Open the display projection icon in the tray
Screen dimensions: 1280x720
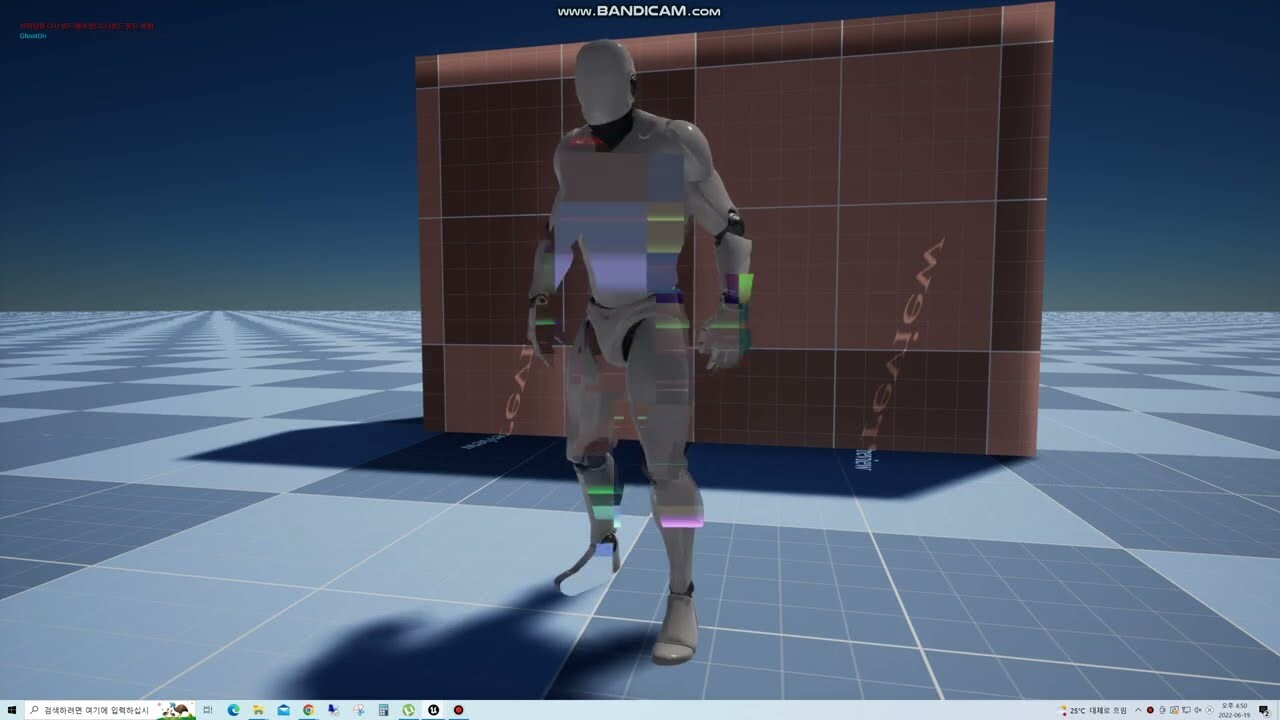tap(1186, 709)
